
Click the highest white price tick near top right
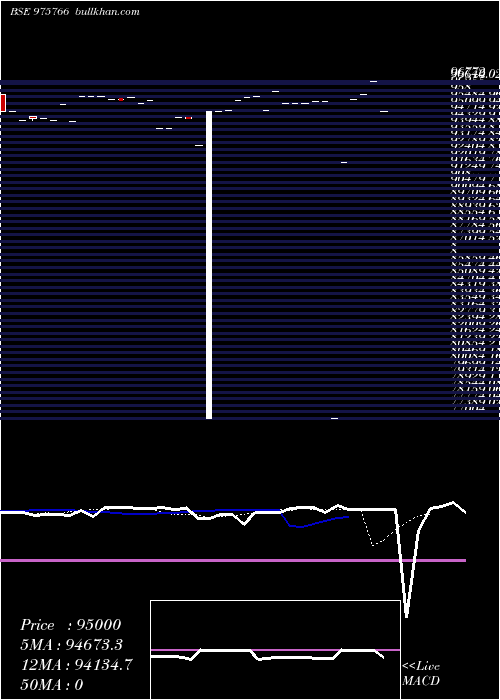tap(374, 81)
